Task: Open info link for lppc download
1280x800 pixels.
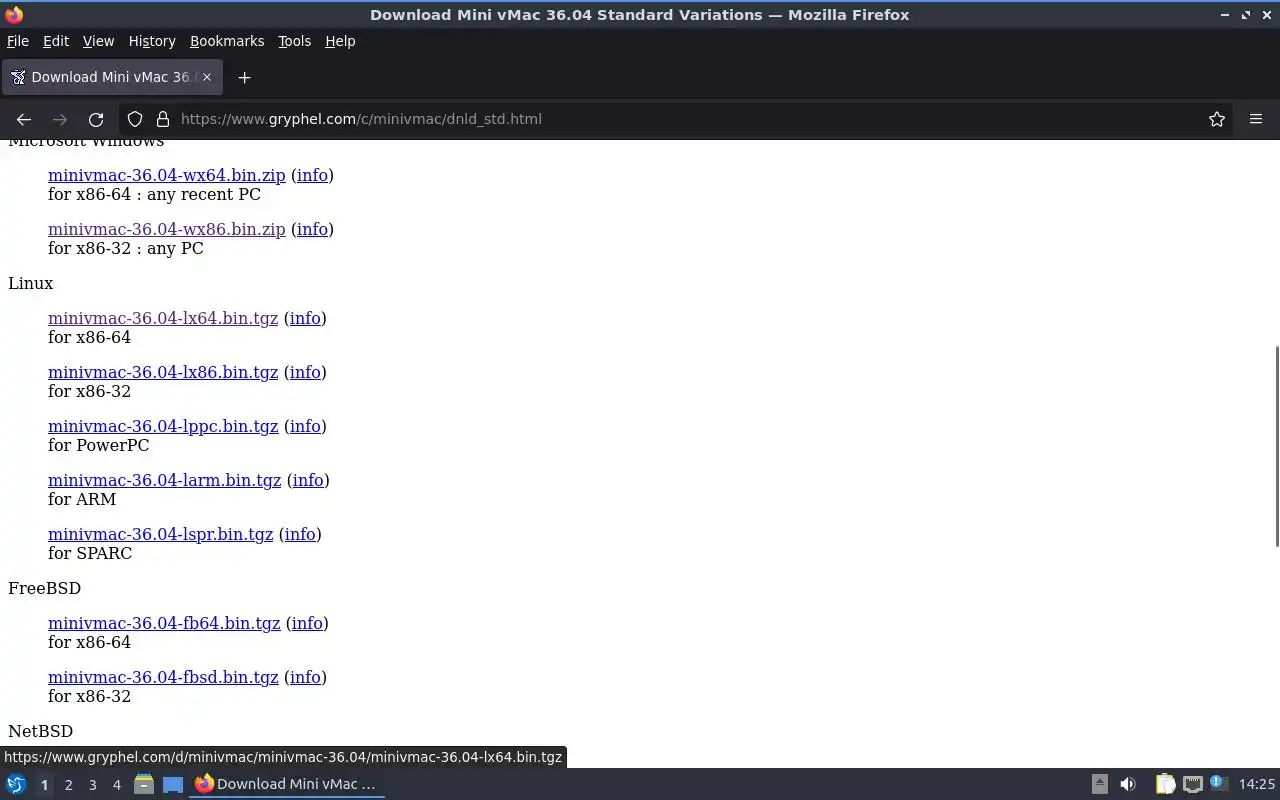Action: pos(305,426)
